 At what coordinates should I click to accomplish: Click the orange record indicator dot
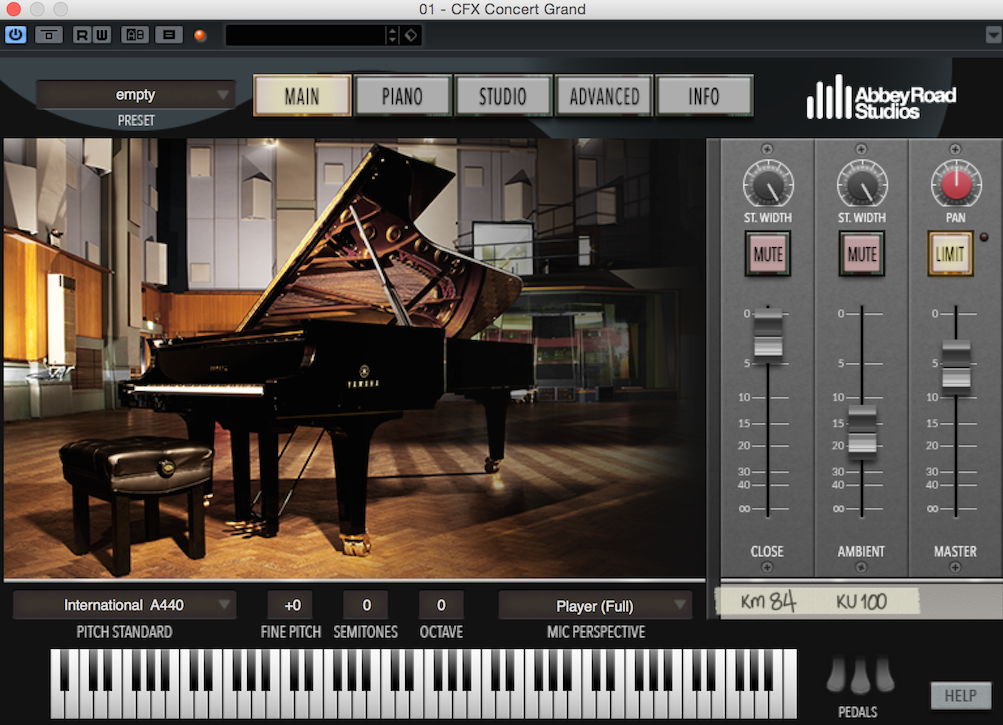[x=200, y=35]
